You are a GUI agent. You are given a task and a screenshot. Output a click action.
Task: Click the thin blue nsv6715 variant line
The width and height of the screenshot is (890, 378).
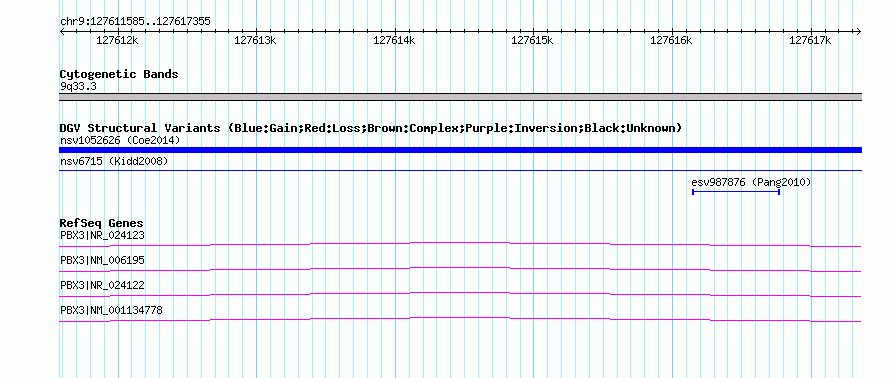(x=460, y=170)
